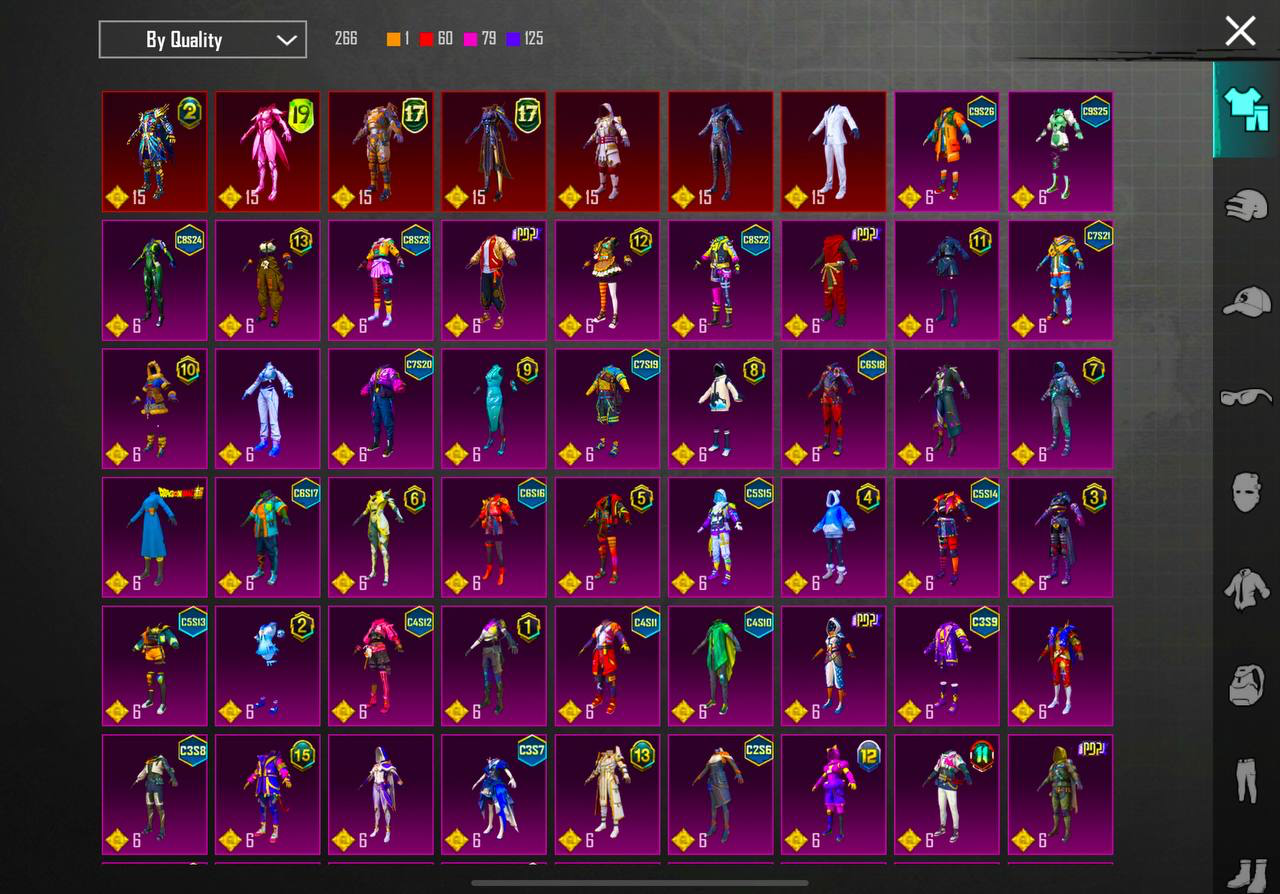The width and height of the screenshot is (1280, 894).
Task: Close the inventory screen with the X
Action: (1240, 30)
